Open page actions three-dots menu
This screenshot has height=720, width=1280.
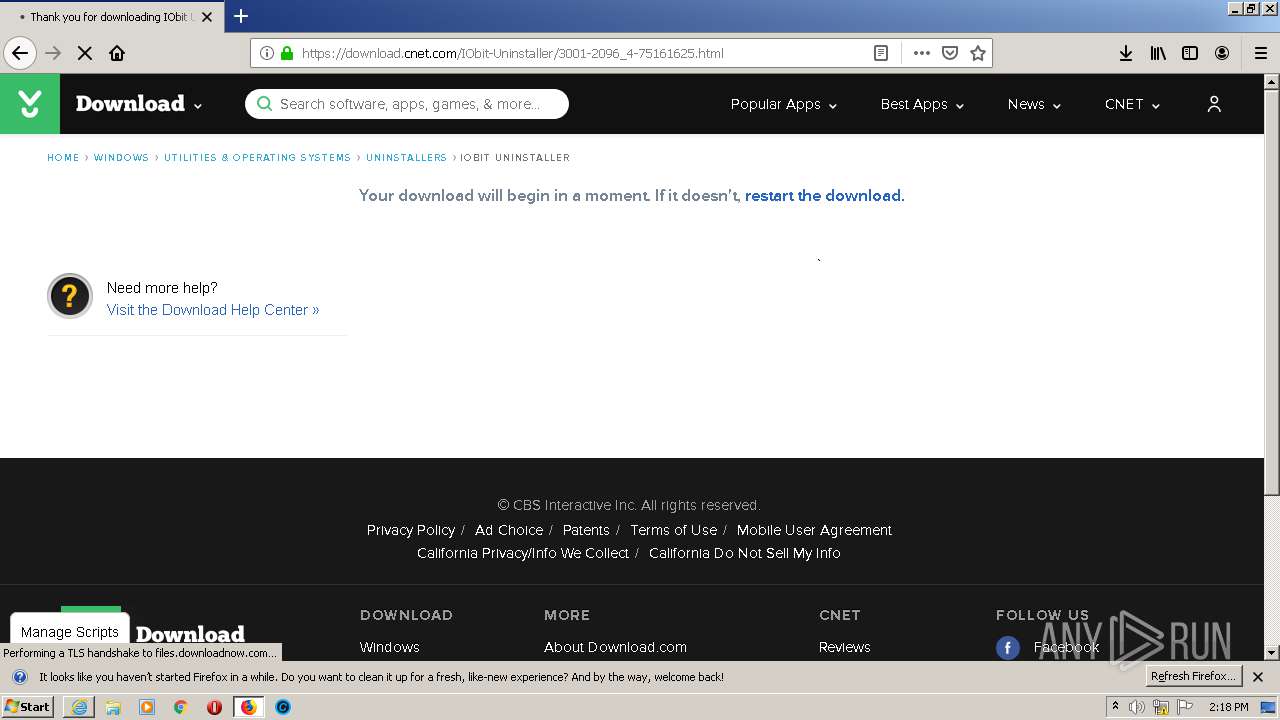pos(921,53)
